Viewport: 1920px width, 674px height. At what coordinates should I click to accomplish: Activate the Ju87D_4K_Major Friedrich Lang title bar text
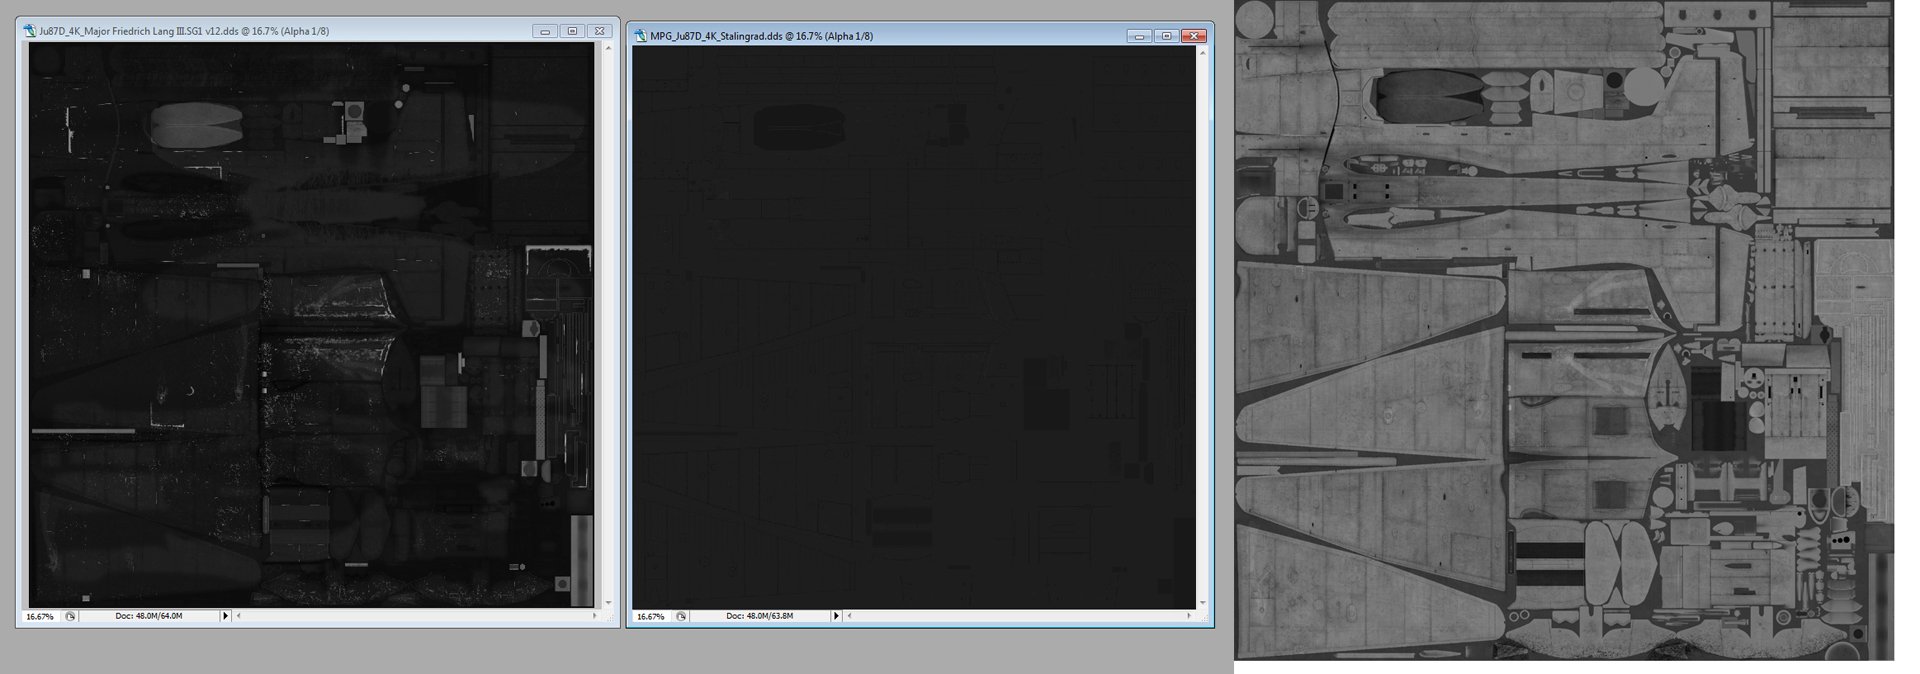184,31
